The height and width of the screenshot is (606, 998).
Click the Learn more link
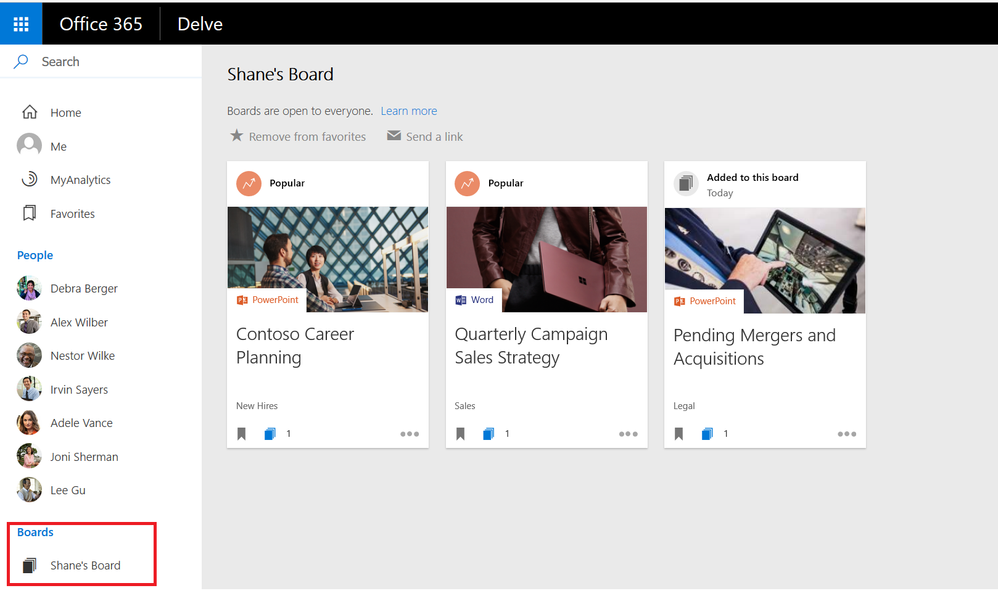click(x=409, y=111)
